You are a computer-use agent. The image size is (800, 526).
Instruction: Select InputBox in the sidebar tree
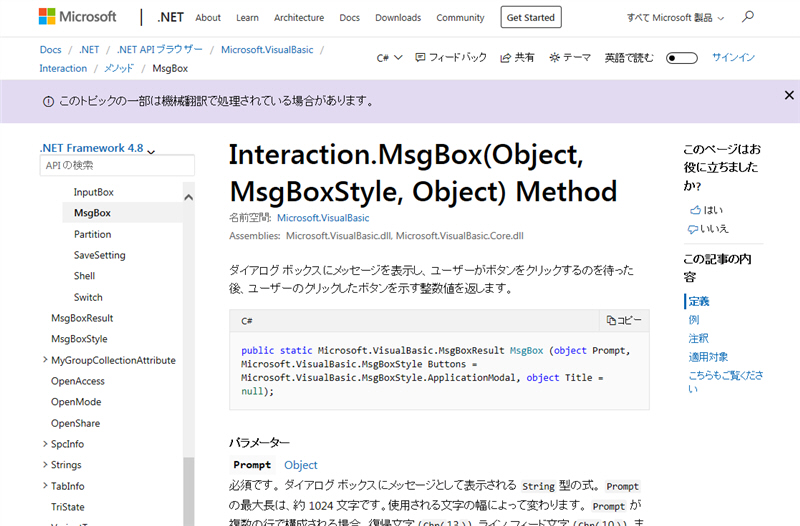pyautogui.click(x=94, y=192)
